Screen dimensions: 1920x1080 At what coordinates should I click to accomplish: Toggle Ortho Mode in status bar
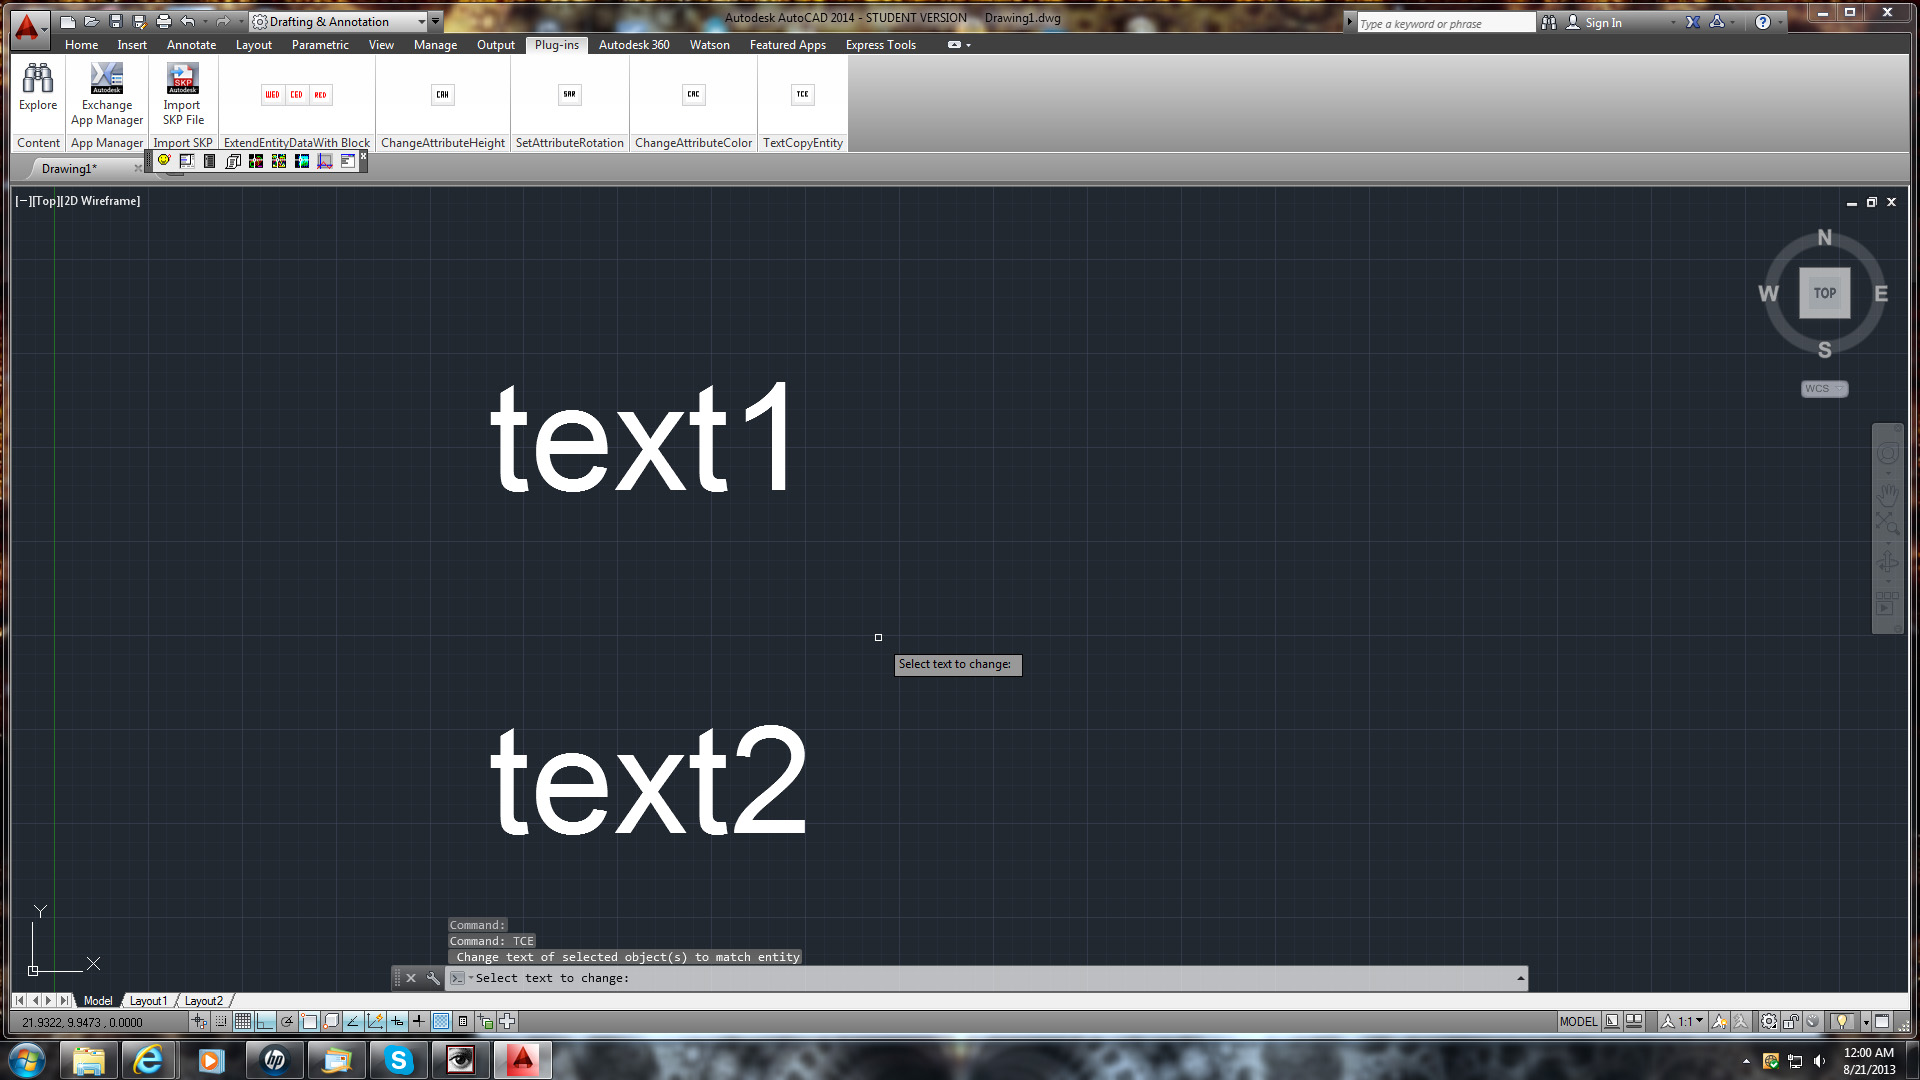tap(265, 1021)
